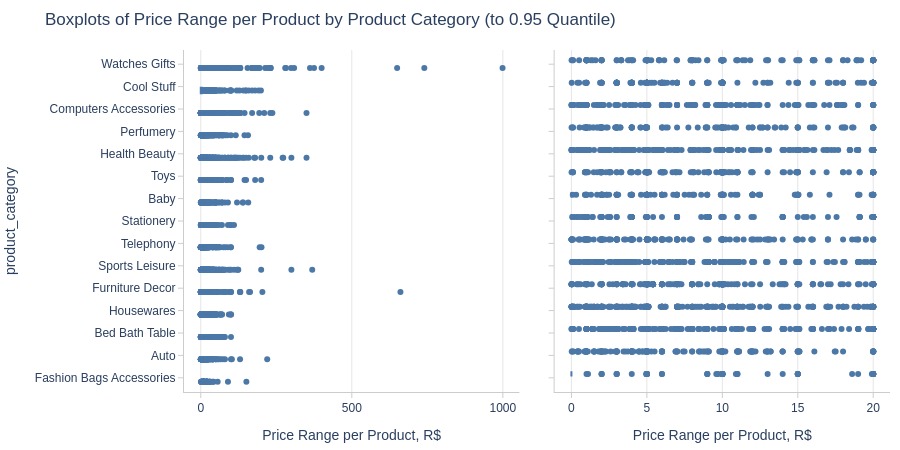The height and width of the screenshot is (450, 900).
Task: Select the Watches Gifts category label
Action: [138, 64]
